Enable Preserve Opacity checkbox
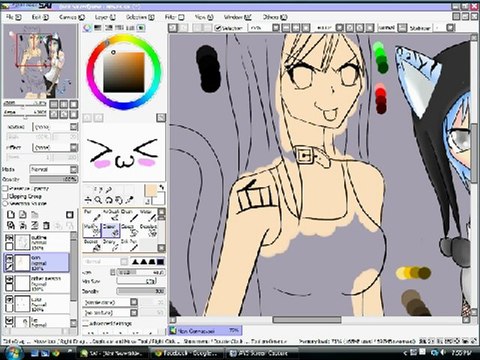480x360 pixels. coord(5,189)
